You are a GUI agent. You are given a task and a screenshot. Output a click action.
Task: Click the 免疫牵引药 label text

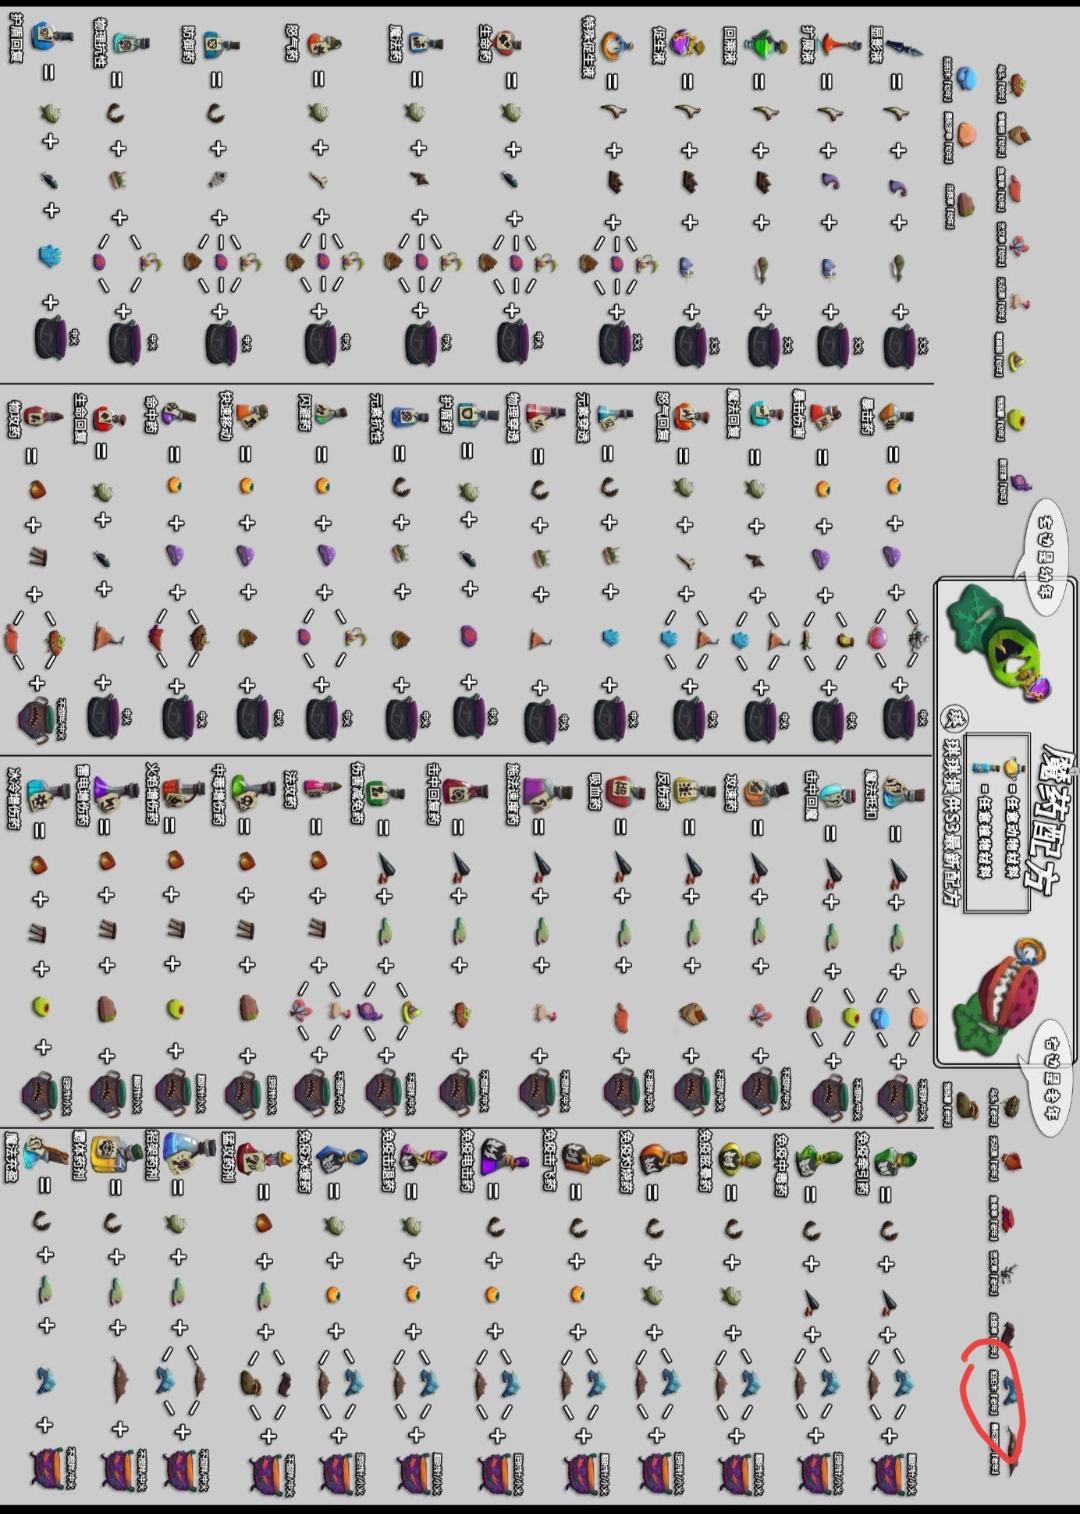(x=863, y=1163)
